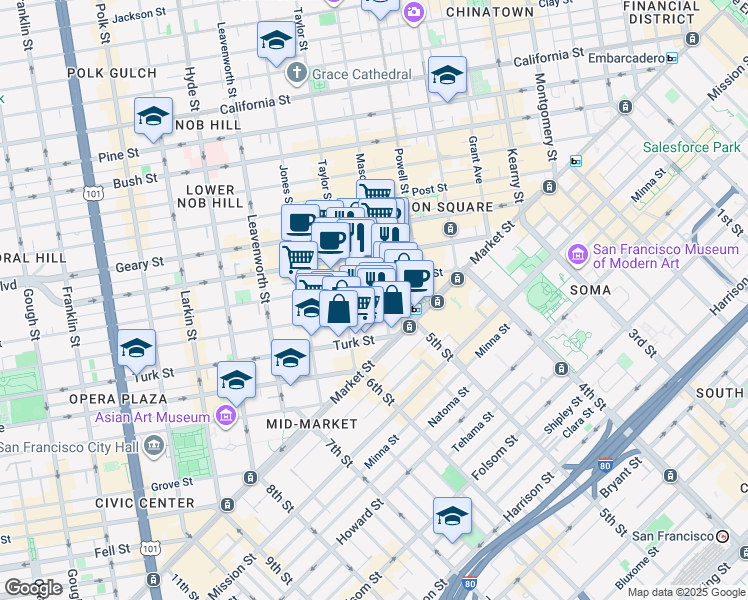This screenshot has width=748, height=600.
Task: Select the Museum of Modern Art pin
Action: click(578, 255)
